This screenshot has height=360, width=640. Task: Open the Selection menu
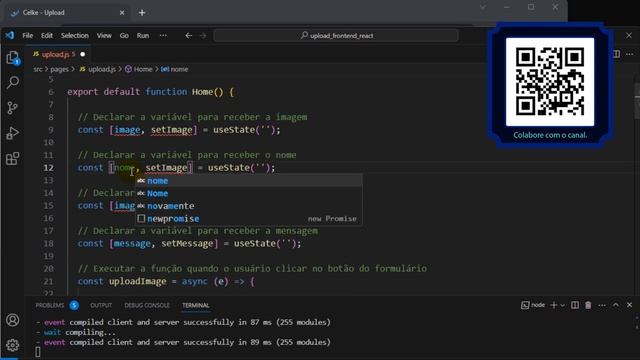[x=75, y=36]
